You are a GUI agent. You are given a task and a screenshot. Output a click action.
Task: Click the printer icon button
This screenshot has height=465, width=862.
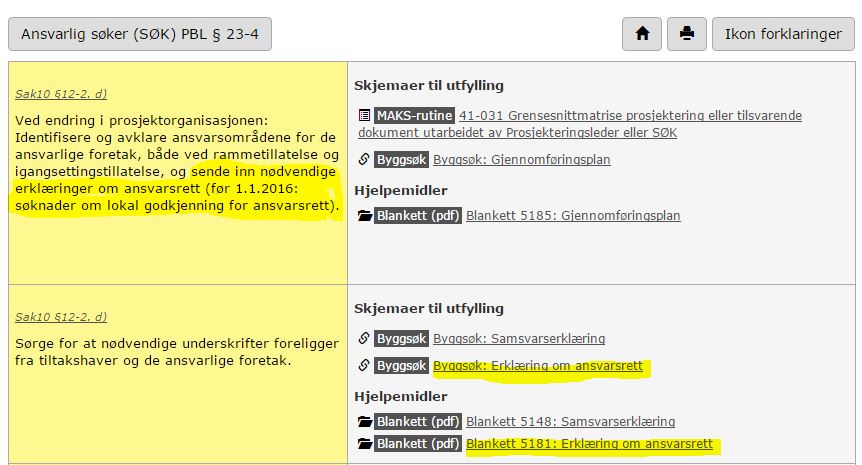[687, 33]
